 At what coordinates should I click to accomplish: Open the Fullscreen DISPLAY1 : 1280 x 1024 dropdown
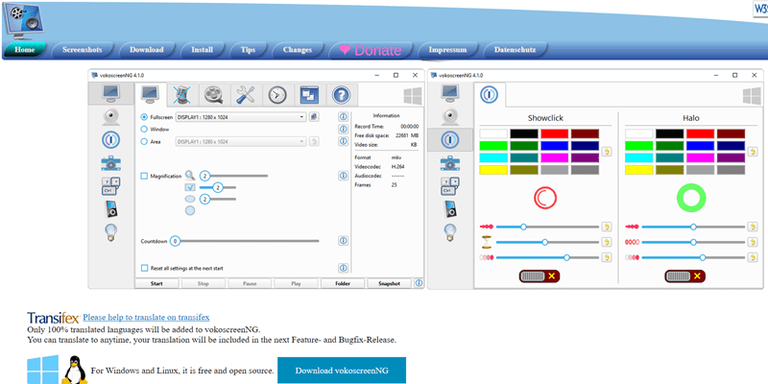(x=240, y=117)
